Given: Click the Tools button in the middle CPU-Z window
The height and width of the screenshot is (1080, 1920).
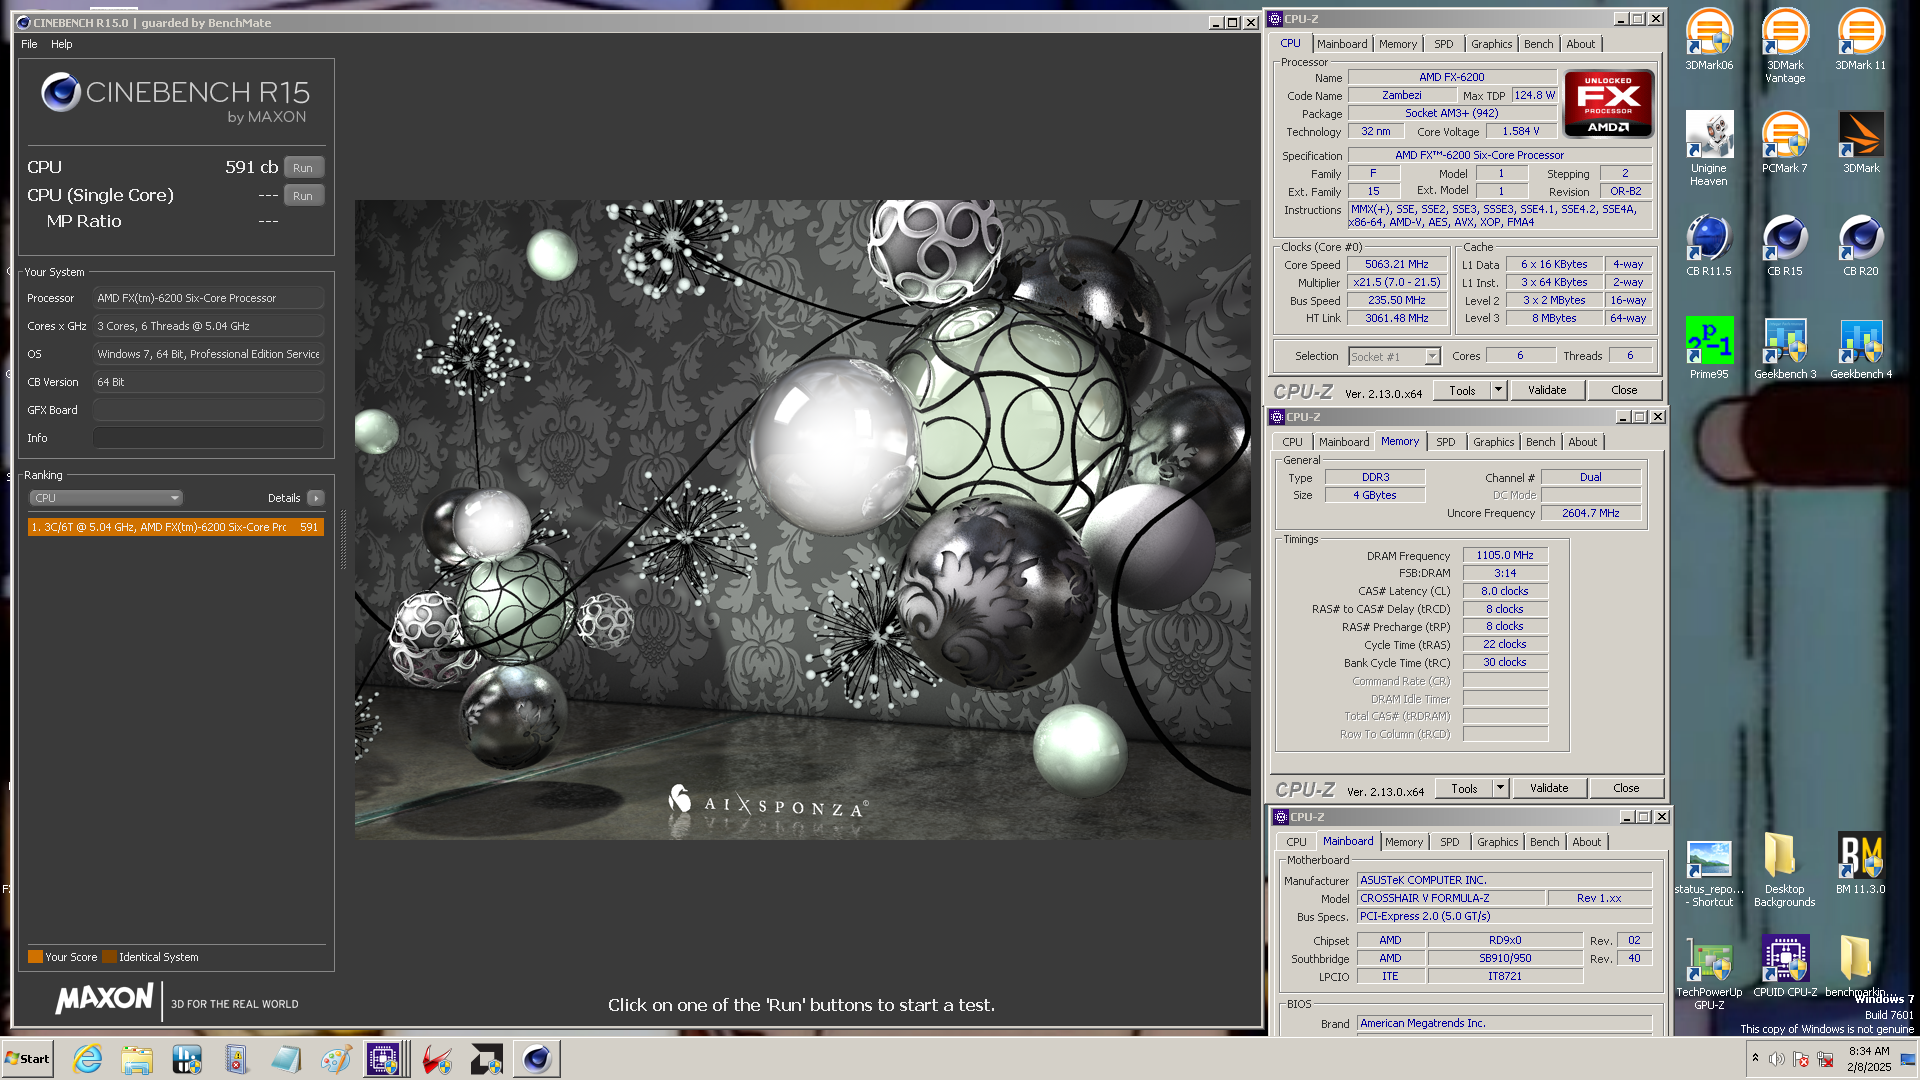Looking at the screenshot, I should point(1464,788).
